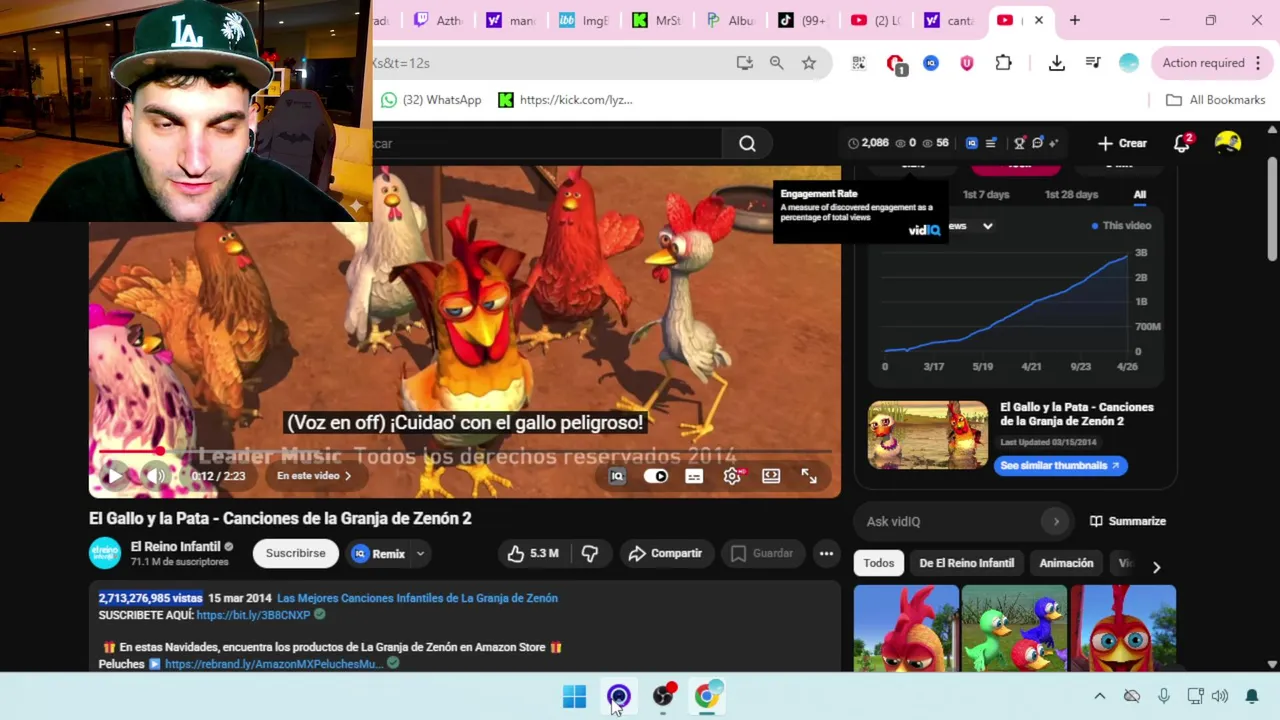Click the install app icon in address bar
The image size is (1280, 720).
[744, 63]
